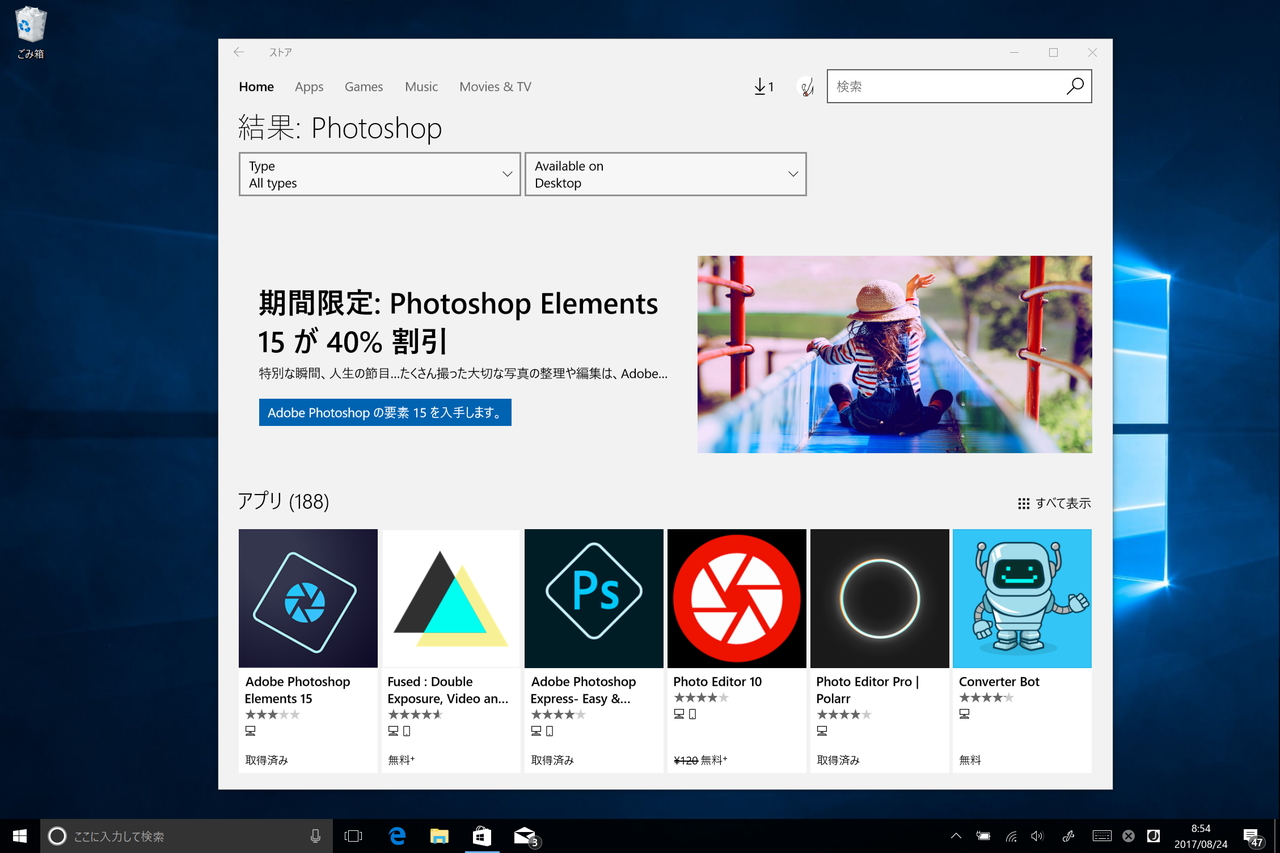
Task: Open the Windows Start menu
Action: click(x=20, y=836)
